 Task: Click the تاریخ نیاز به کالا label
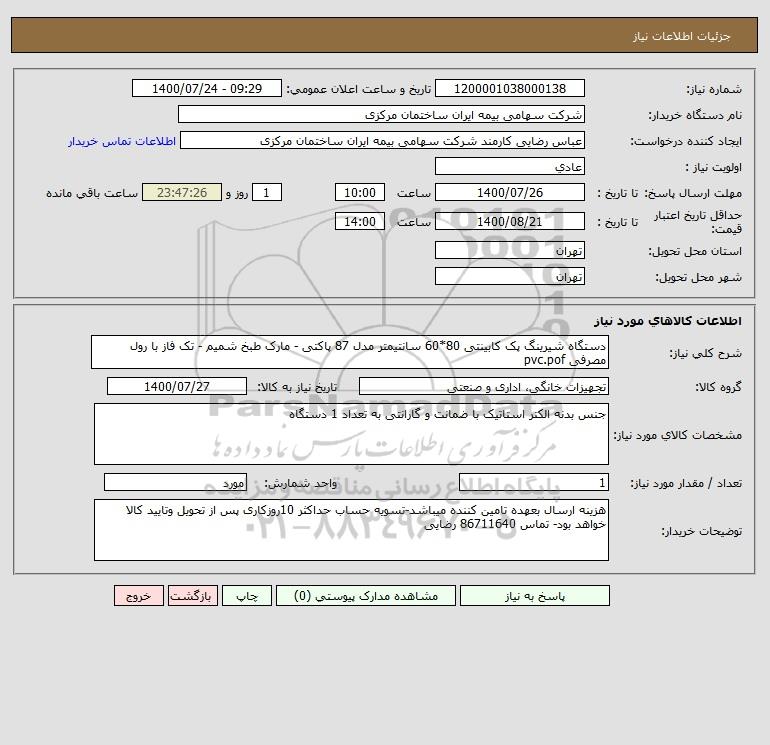point(298,387)
